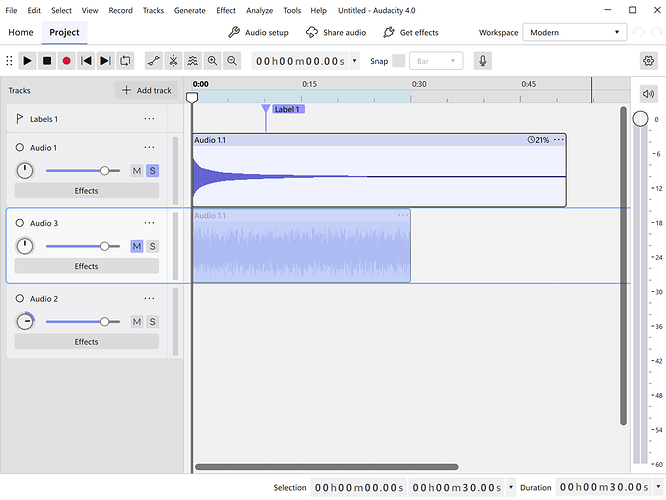The width and height of the screenshot is (666, 500).
Task: Solo the Audio 2 track
Action: (x=152, y=322)
